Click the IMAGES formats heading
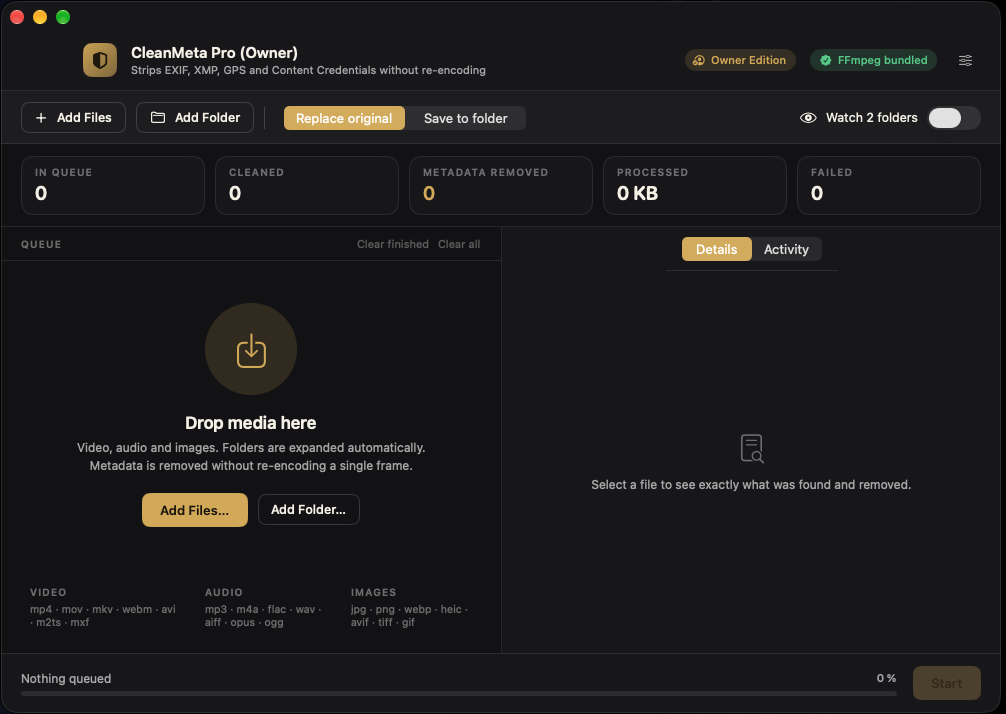The image size is (1006, 714). pos(373,592)
